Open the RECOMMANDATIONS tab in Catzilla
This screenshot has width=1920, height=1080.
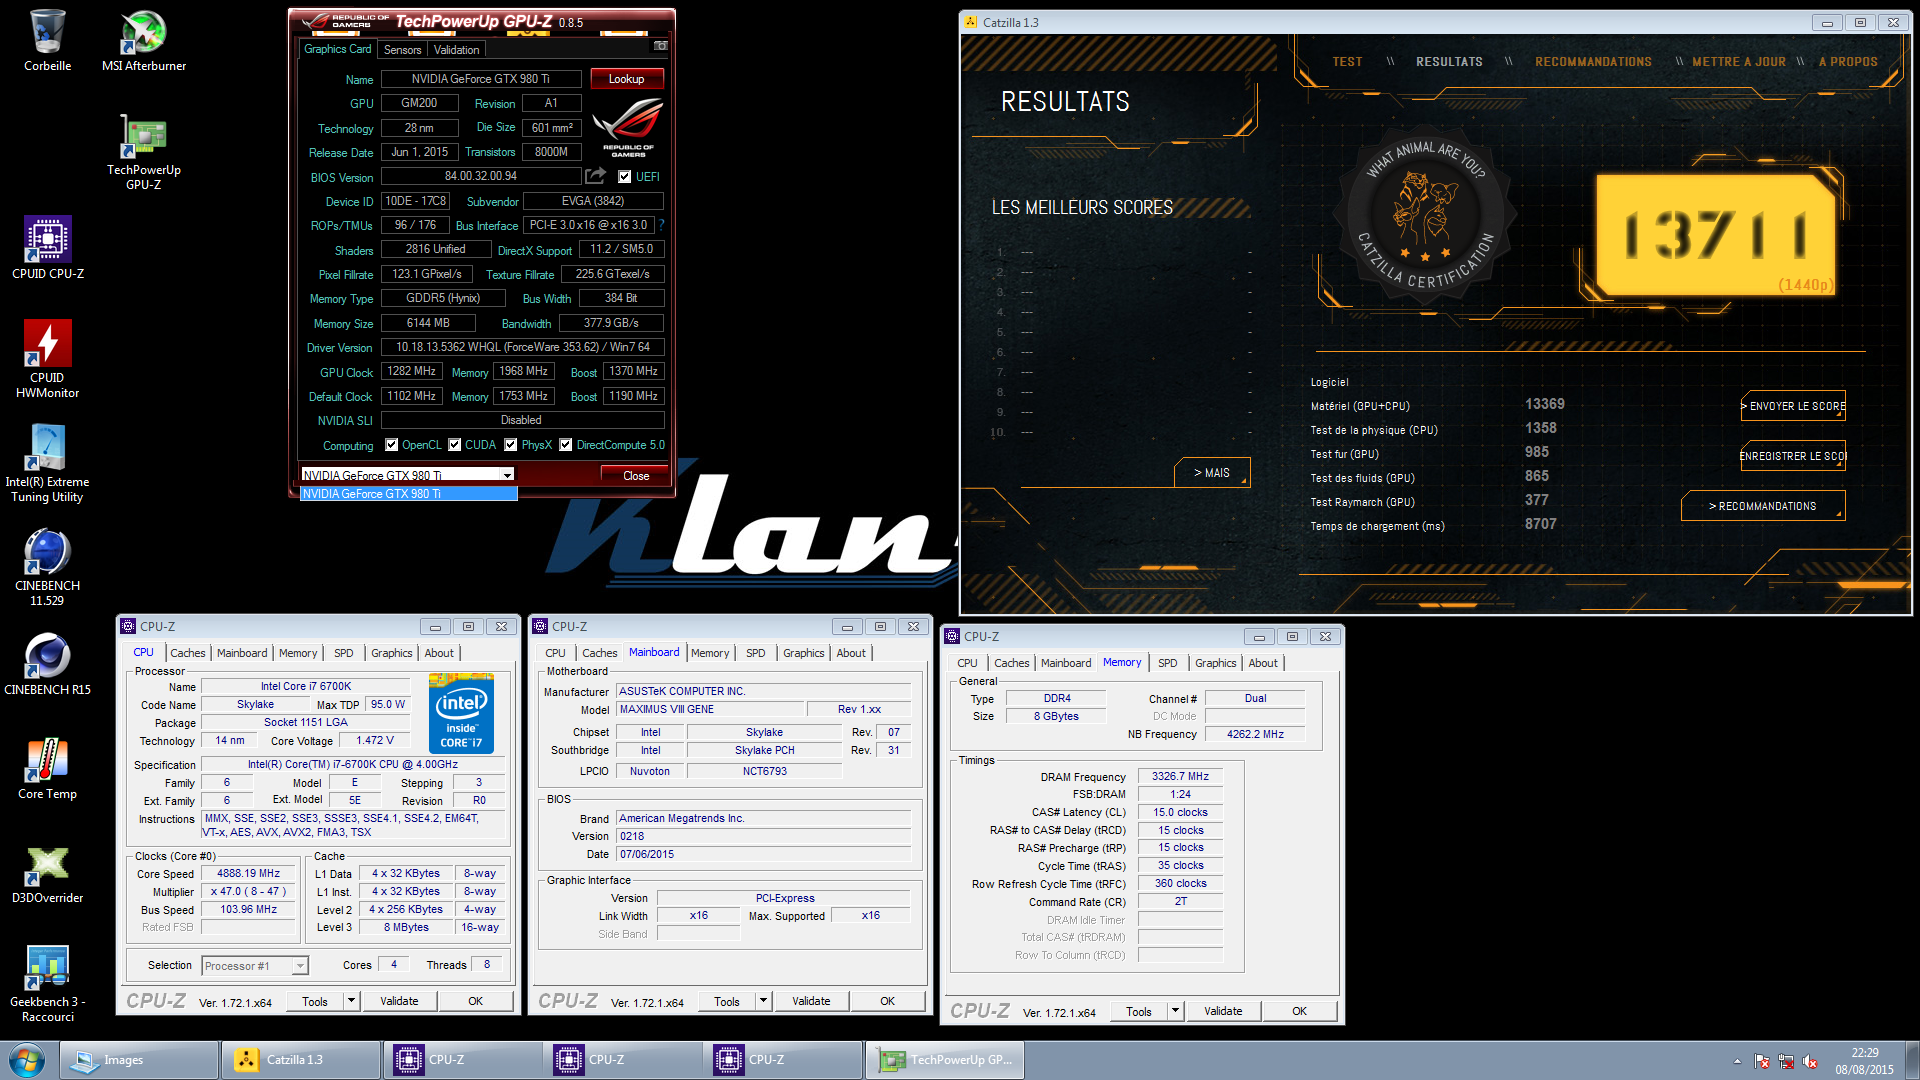pos(1593,62)
